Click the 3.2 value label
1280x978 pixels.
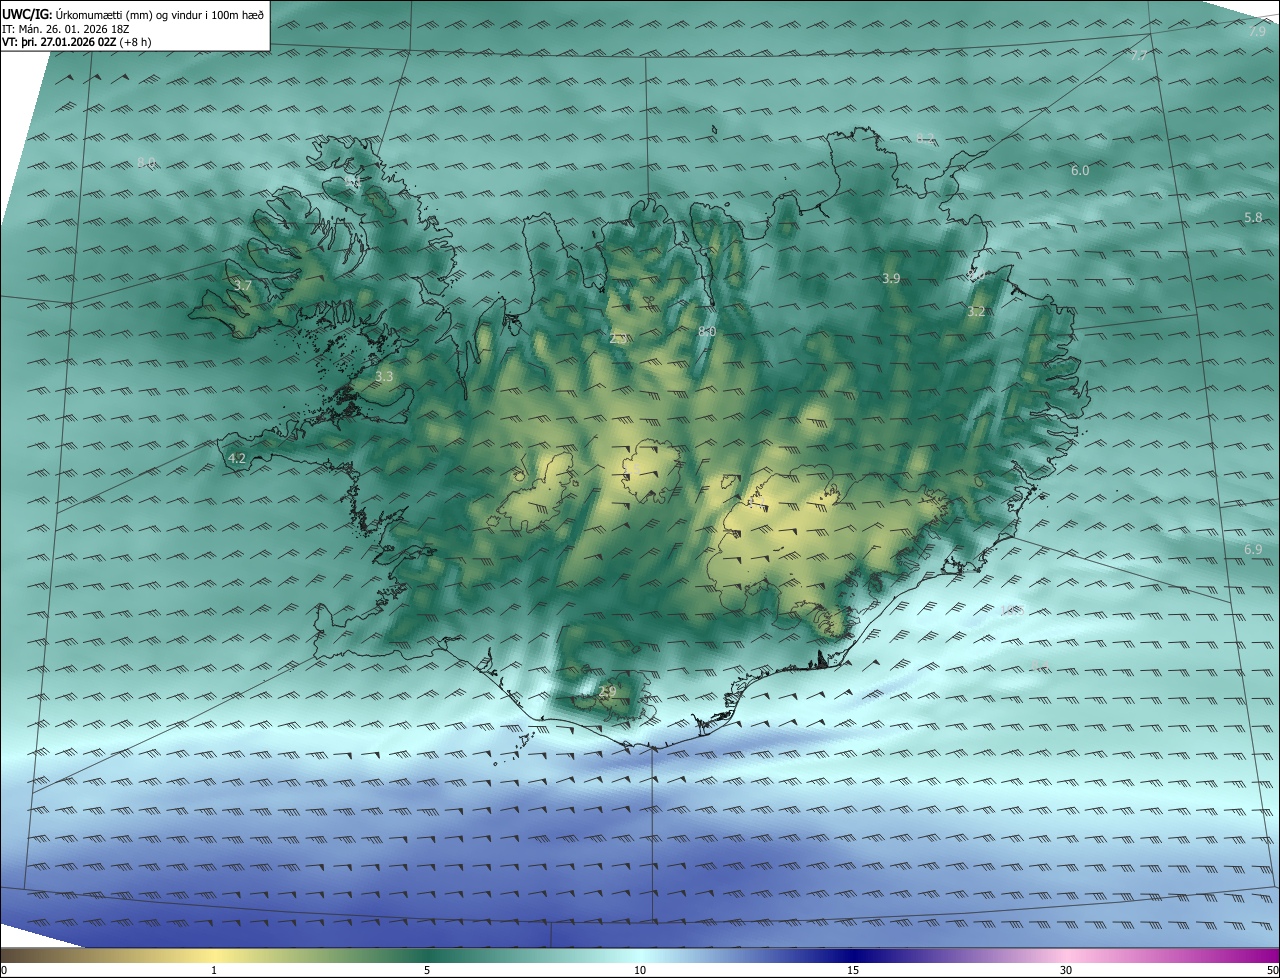coord(976,312)
